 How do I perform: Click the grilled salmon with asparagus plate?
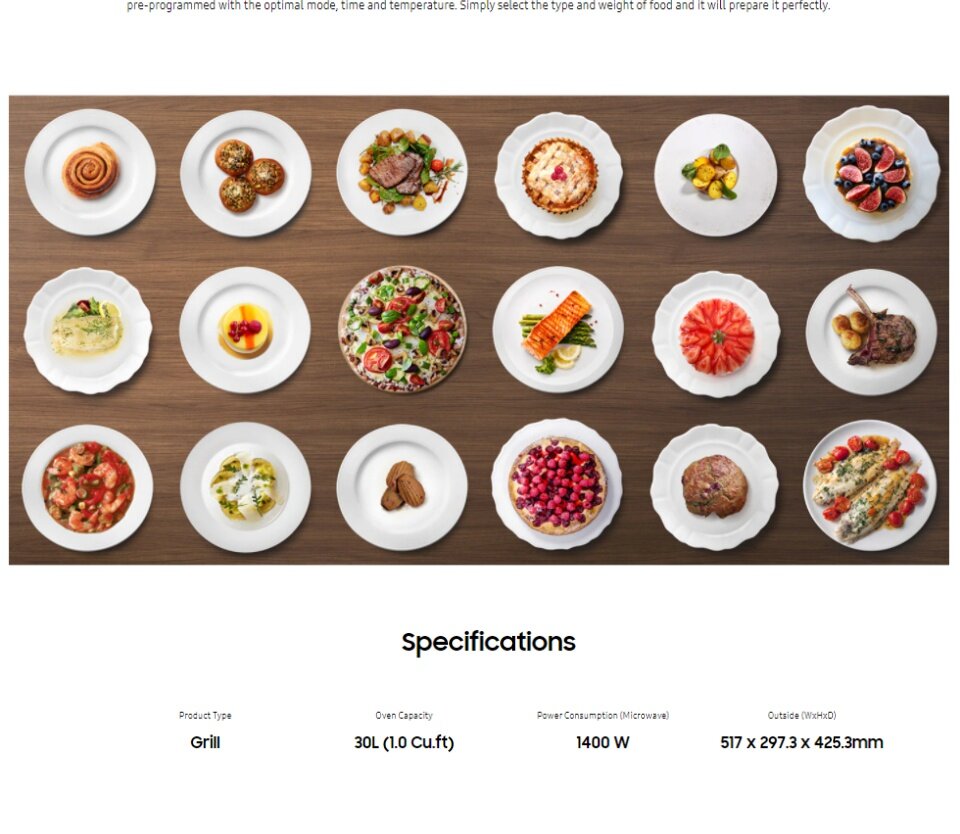tap(558, 329)
